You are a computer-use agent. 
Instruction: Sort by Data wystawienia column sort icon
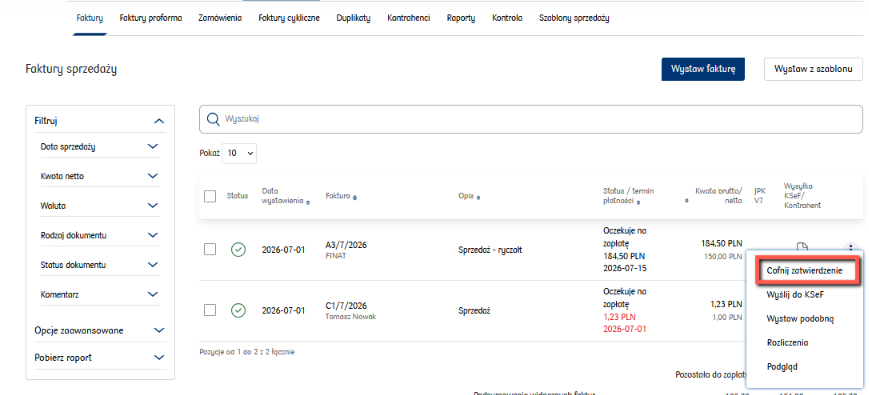tap(308, 203)
